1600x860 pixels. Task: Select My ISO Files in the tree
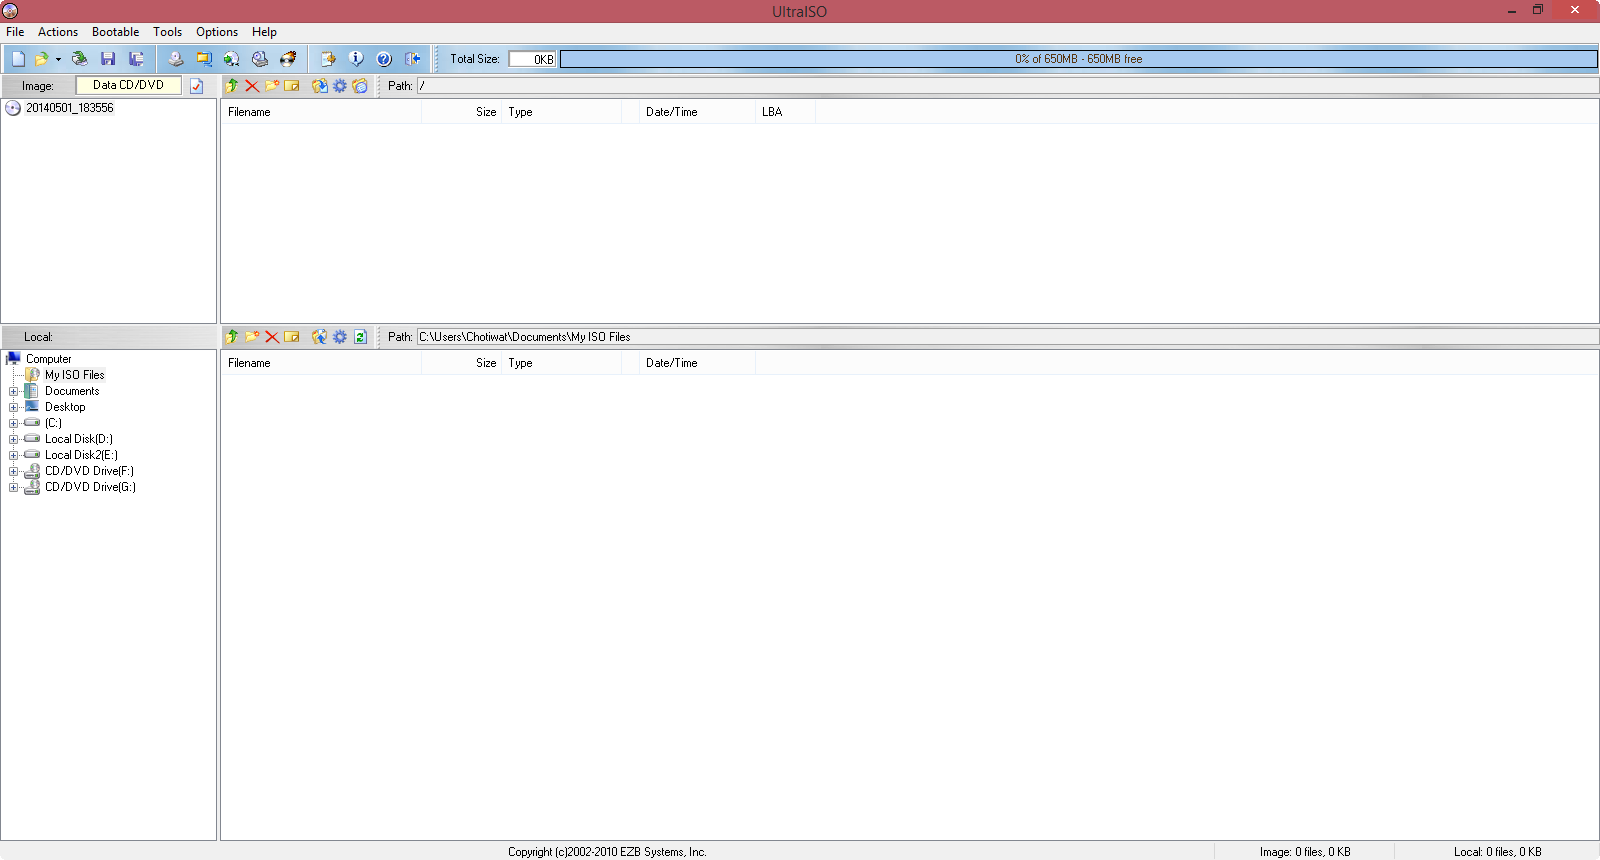tap(74, 375)
